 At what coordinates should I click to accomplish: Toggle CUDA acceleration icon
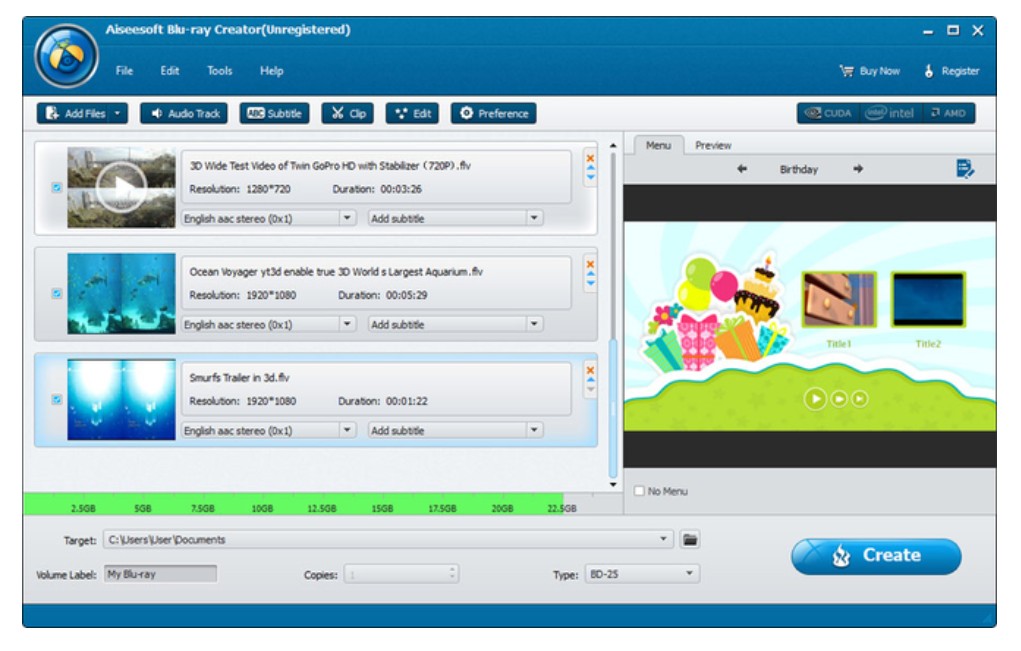pos(828,113)
